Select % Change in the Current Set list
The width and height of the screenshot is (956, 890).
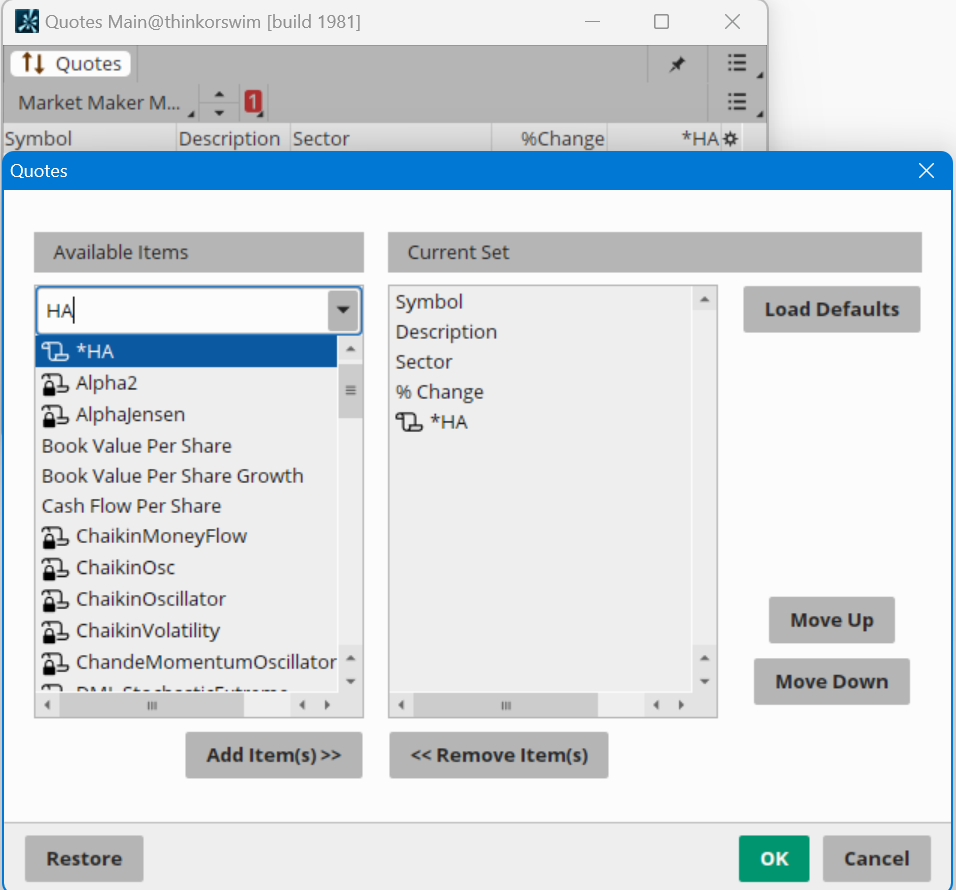coord(540,392)
